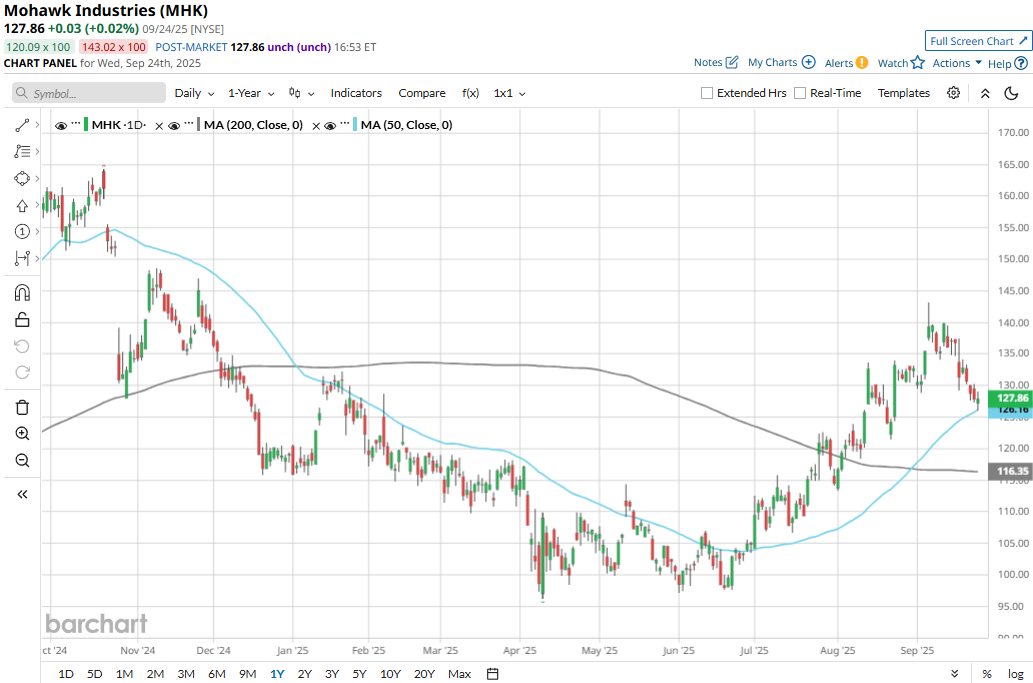The width and height of the screenshot is (1033, 683).
Task: Click the undo arrow
Action: (x=22, y=346)
